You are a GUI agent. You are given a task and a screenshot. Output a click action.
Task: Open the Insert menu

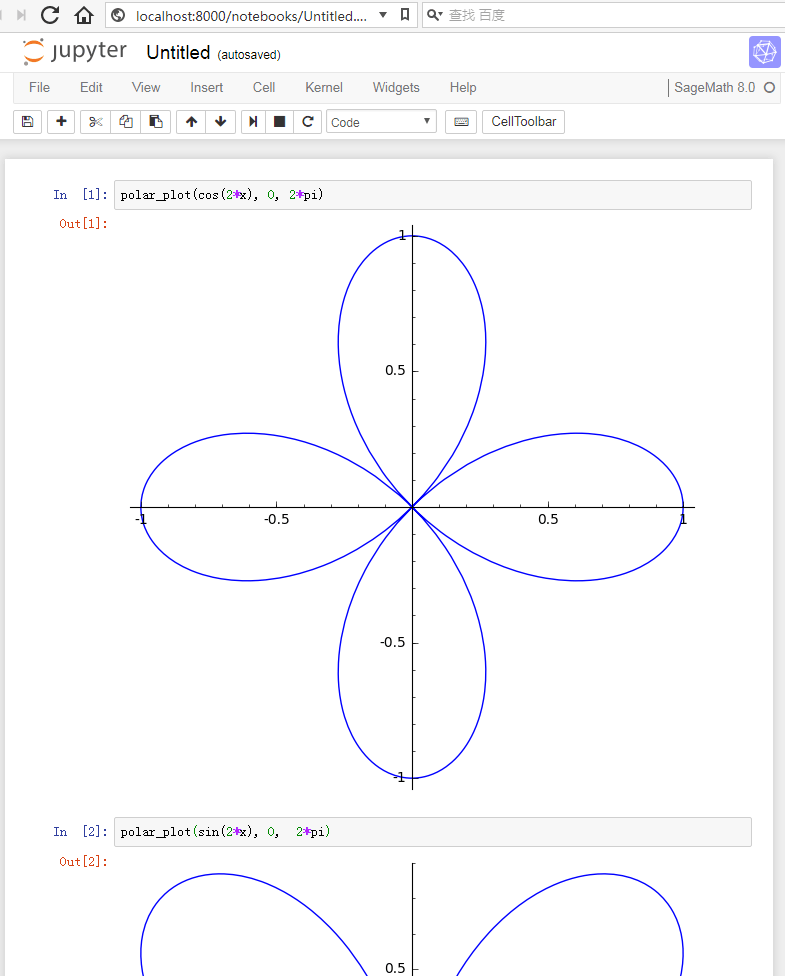(207, 88)
